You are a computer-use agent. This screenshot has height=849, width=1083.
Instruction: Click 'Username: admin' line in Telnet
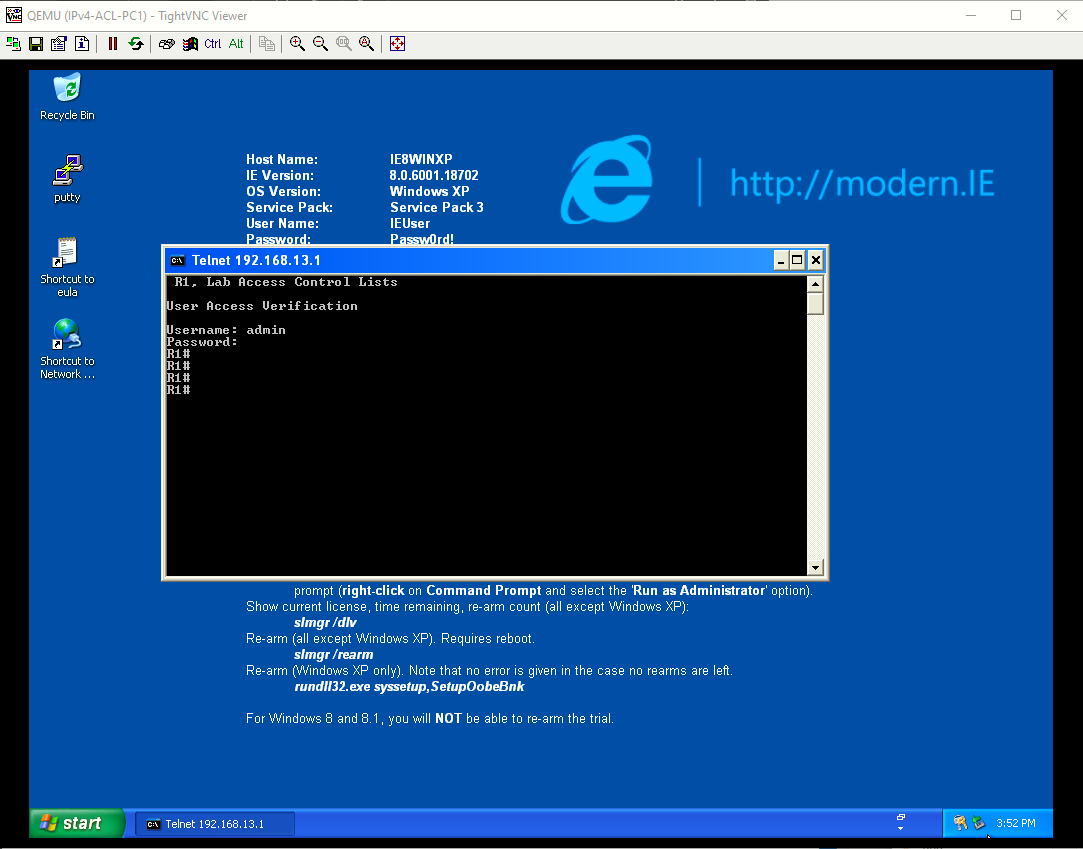pos(226,330)
